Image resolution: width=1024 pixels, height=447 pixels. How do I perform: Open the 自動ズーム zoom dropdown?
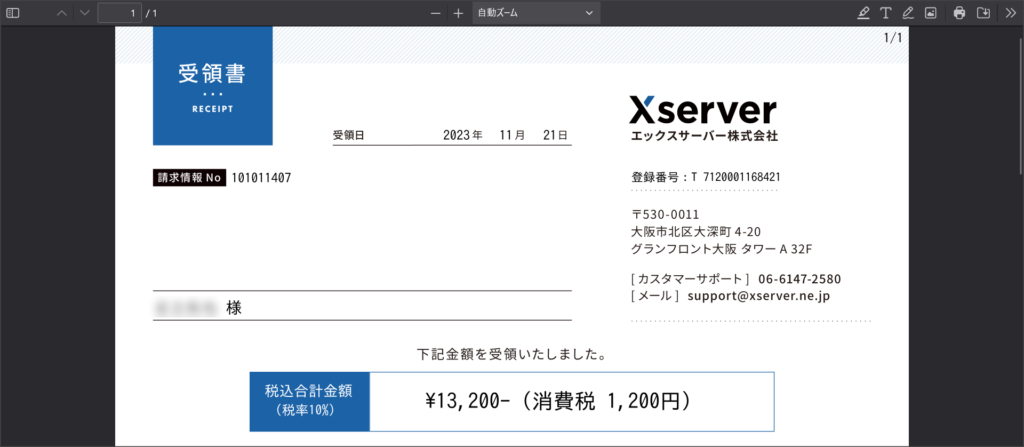point(536,13)
